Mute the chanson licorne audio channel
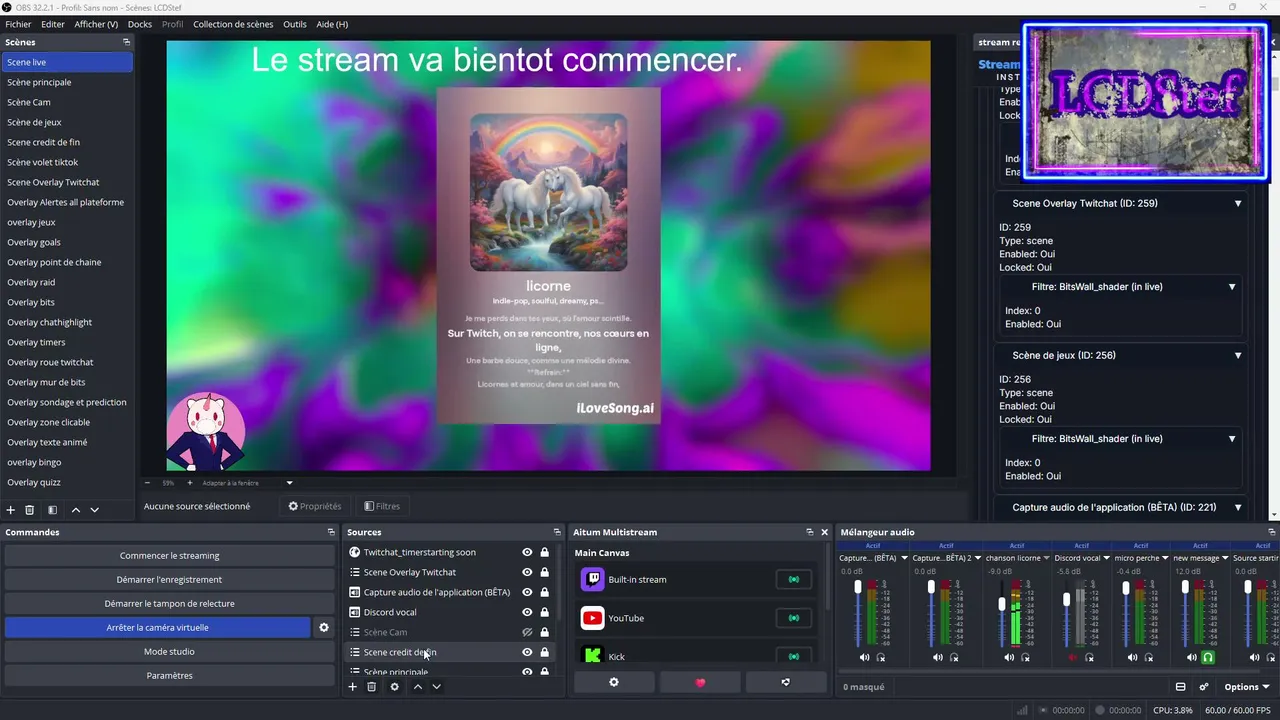 [1009, 657]
